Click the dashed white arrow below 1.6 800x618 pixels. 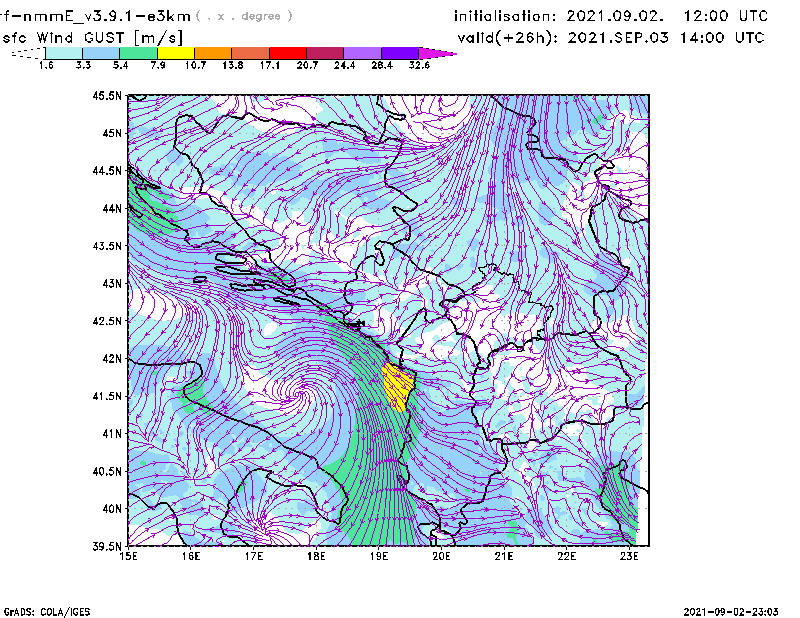(28, 53)
